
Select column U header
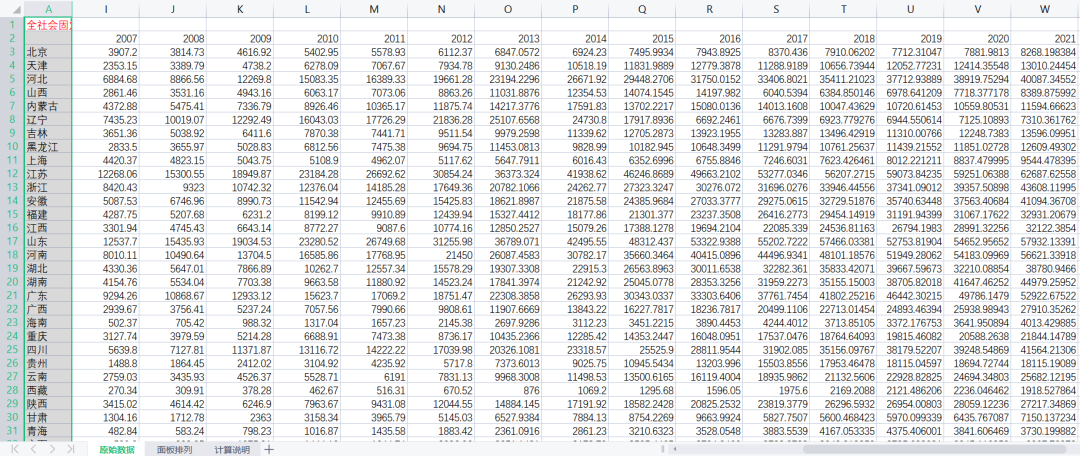pyautogui.click(x=911, y=8)
